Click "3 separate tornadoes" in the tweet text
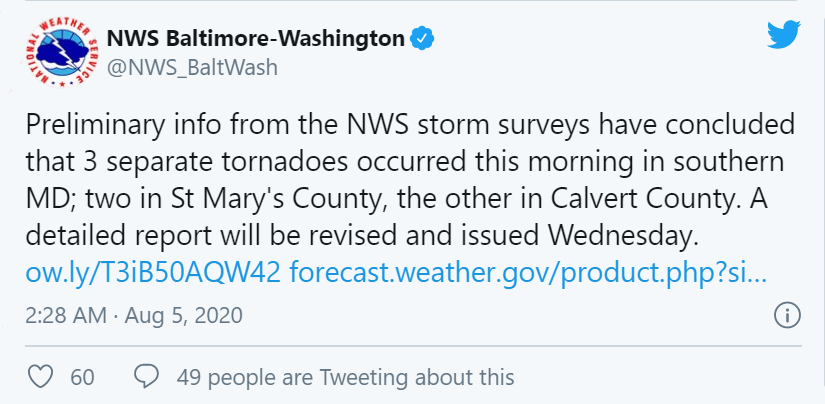This screenshot has height=404, width=825. click(183, 164)
